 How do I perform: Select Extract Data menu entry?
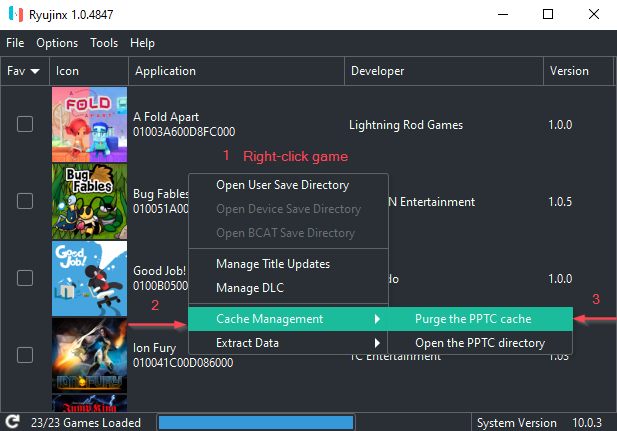(x=288, y=343)
